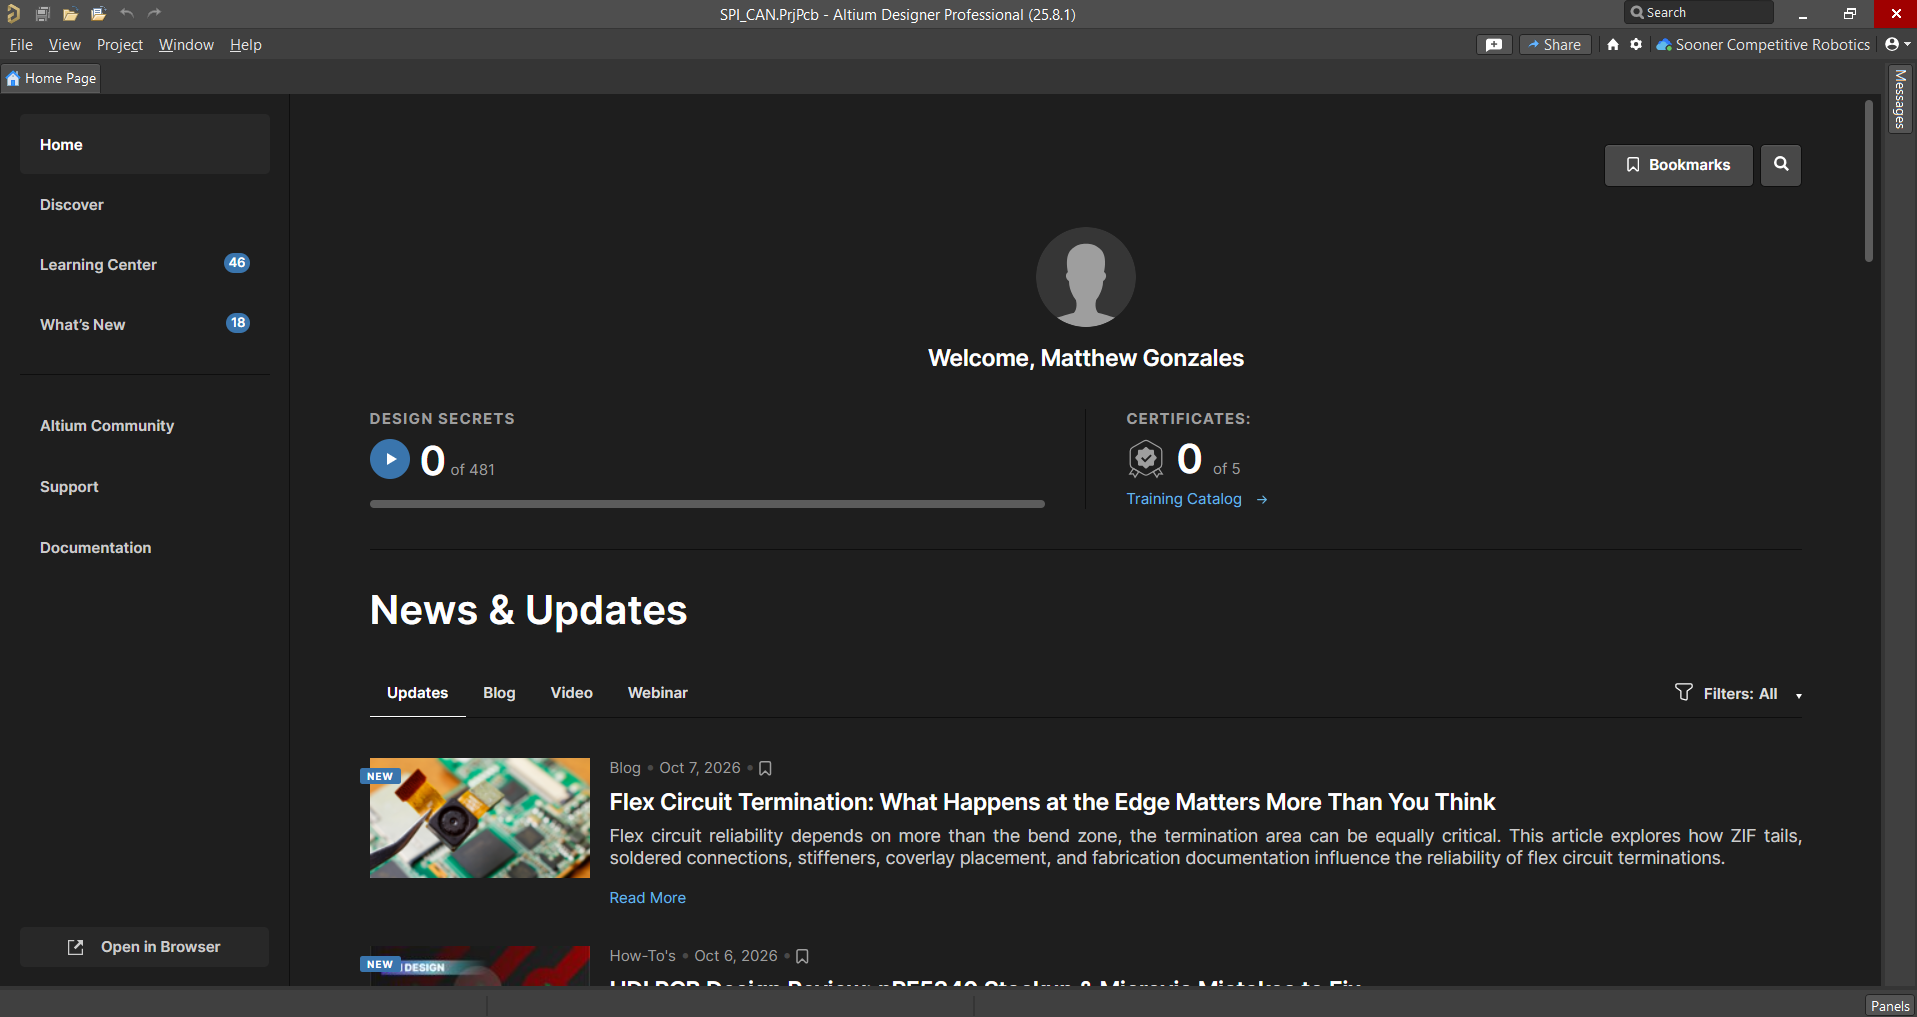Viewport: 1917px width, 1017px height.
Task: Select the Home Page document tab
Action: click(51, 78)
